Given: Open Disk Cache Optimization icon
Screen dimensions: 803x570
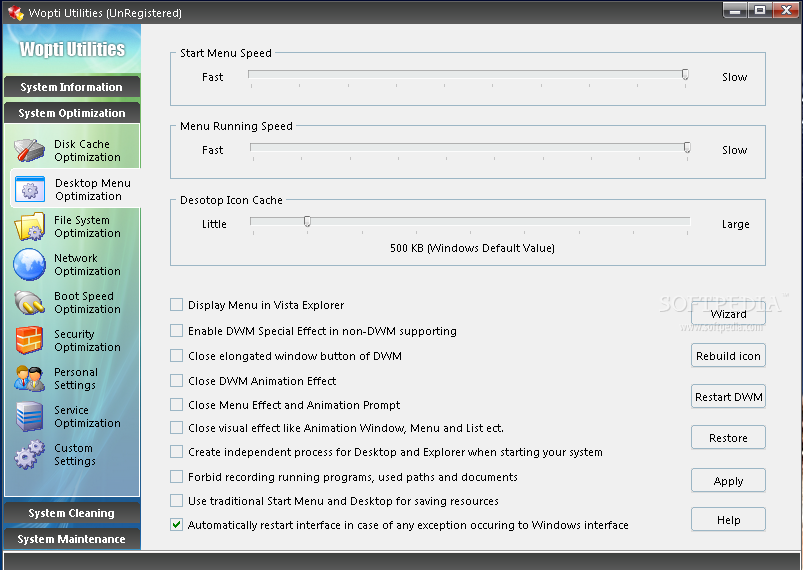Looking at the screenshot, I should (30, 150).
